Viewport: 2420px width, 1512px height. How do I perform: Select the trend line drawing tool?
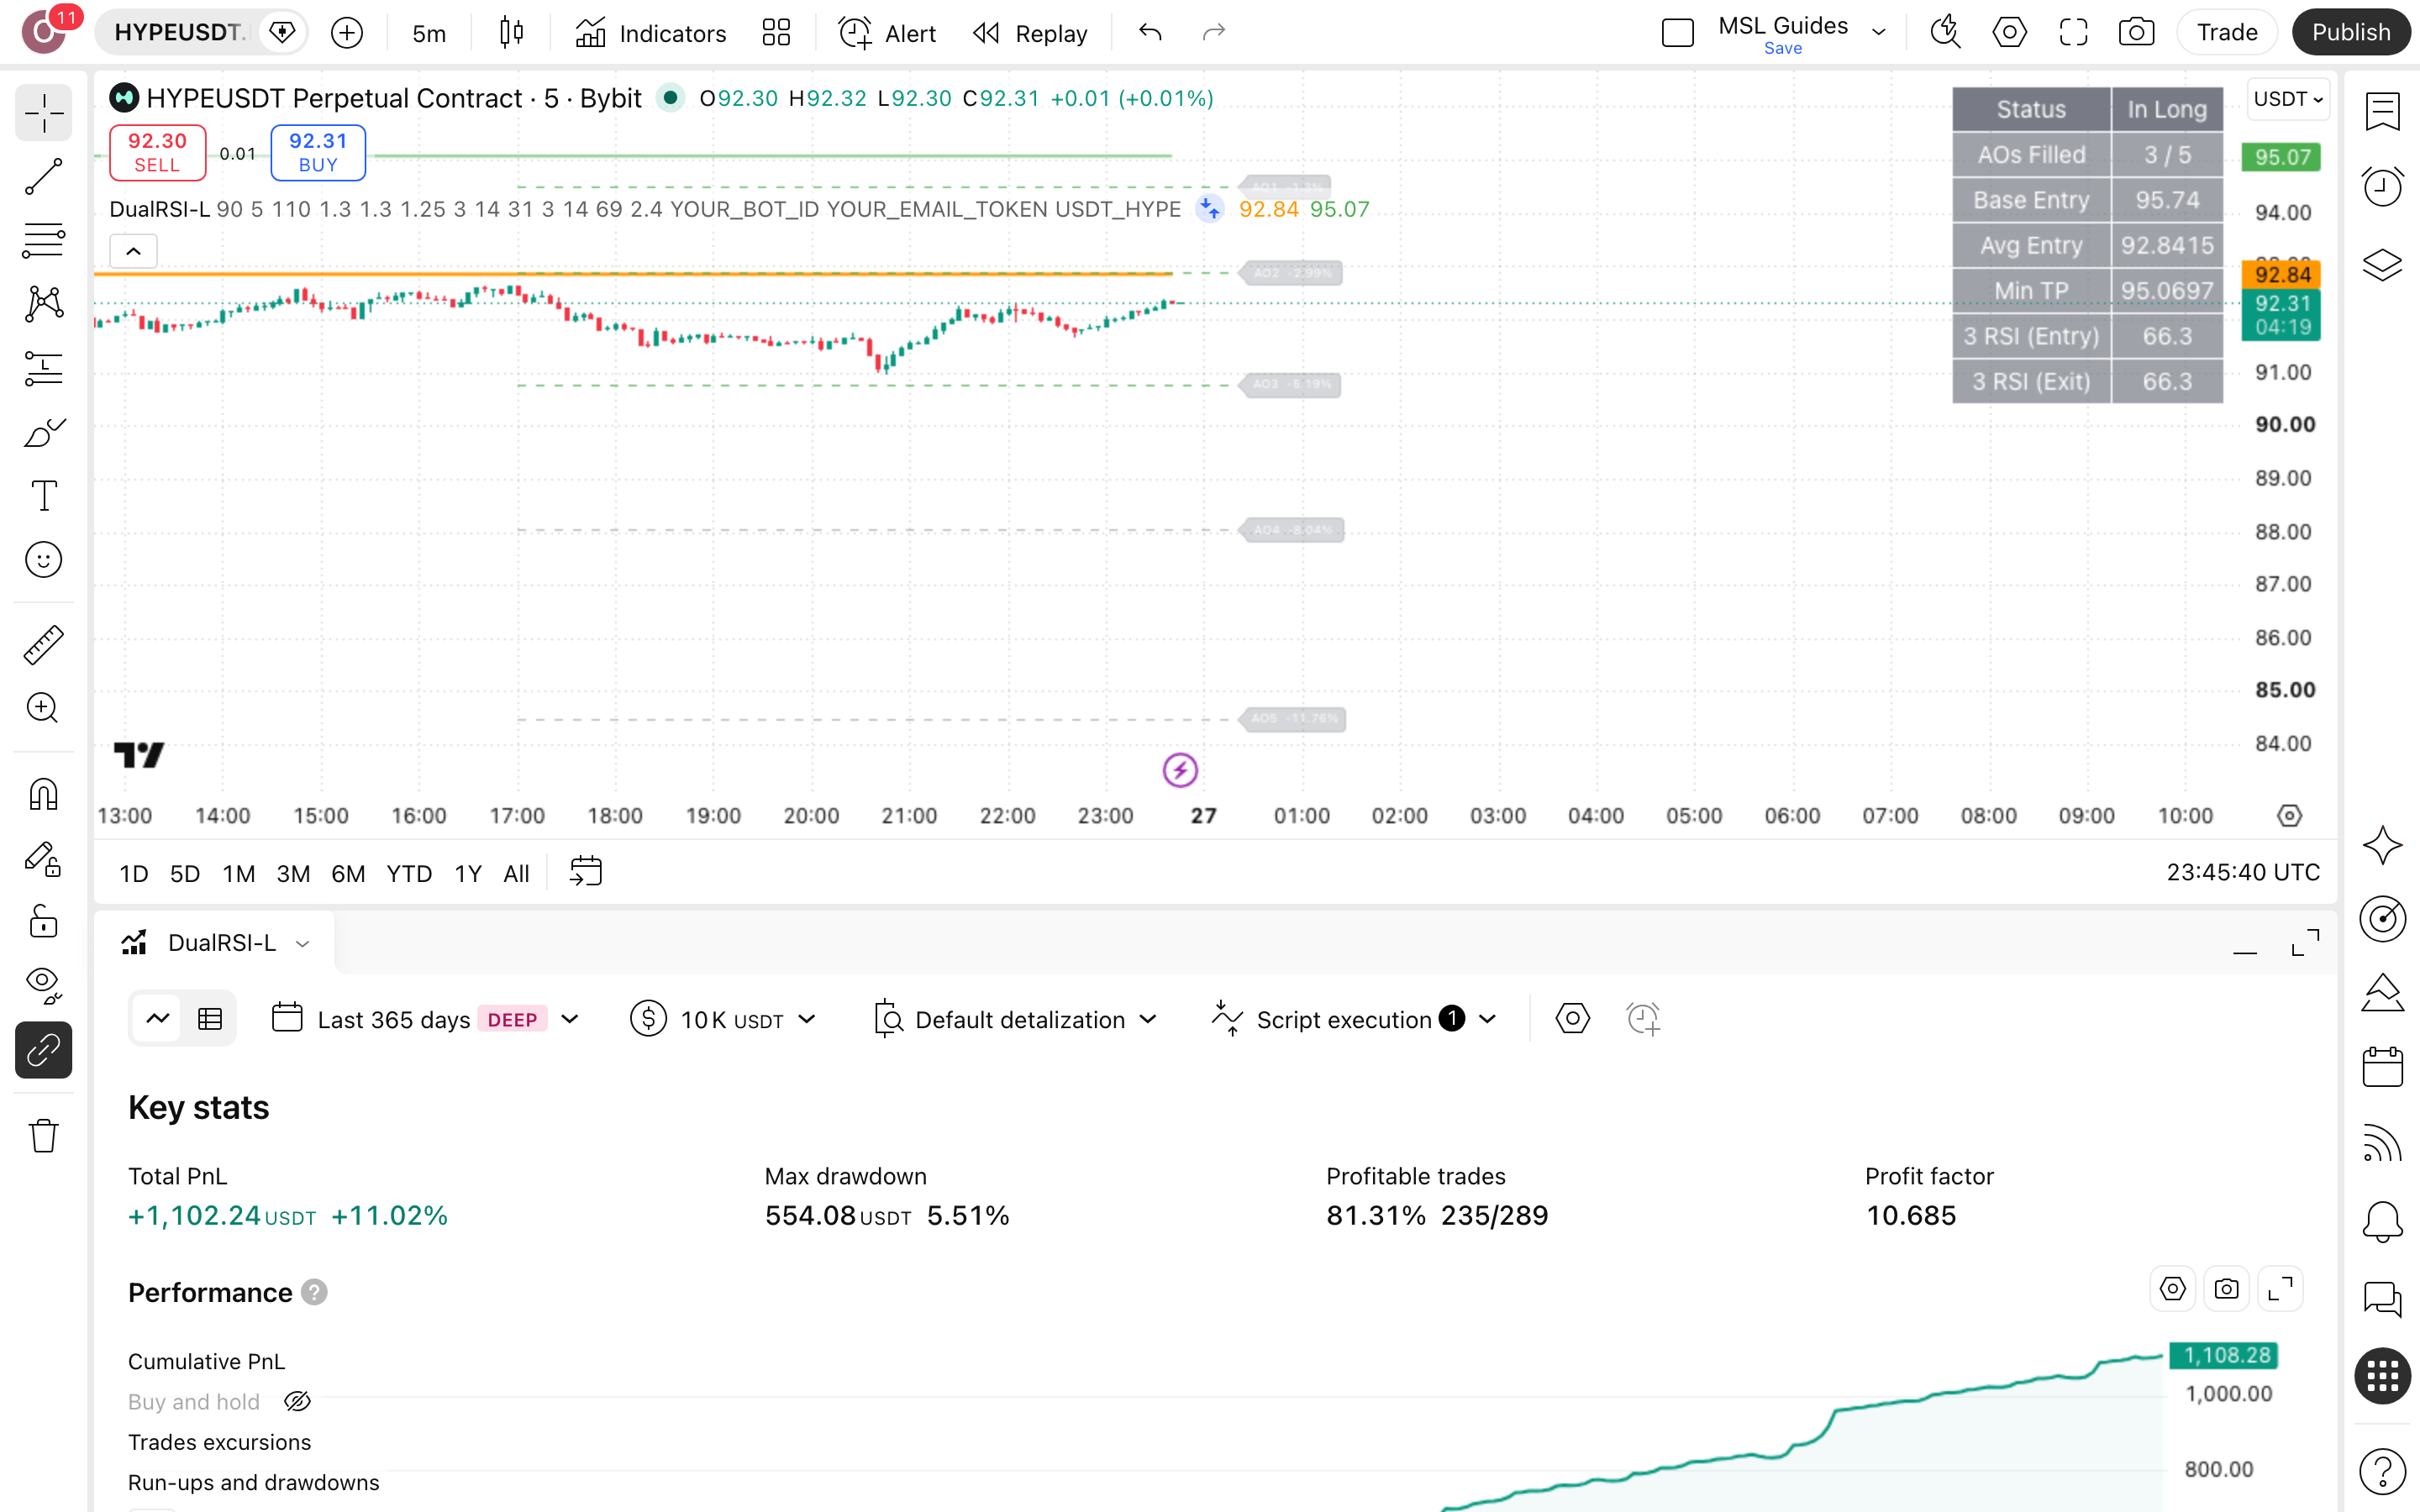click(x=44, y=177)
